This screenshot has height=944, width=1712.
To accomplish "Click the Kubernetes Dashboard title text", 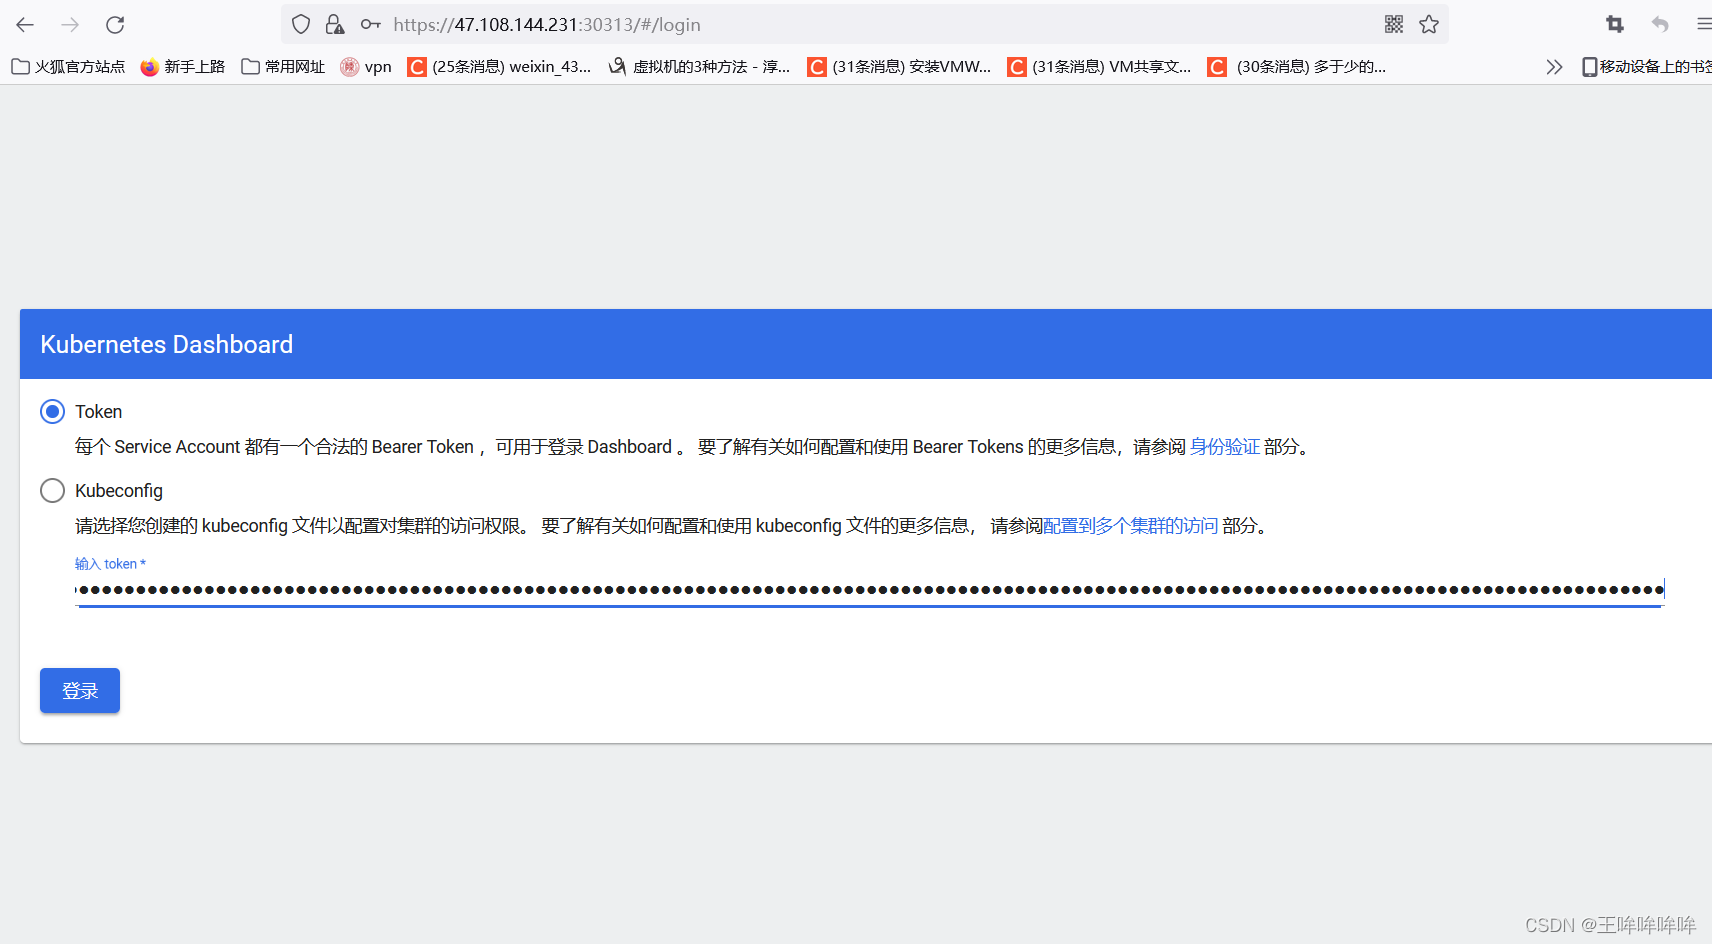I will click(167, 344).
